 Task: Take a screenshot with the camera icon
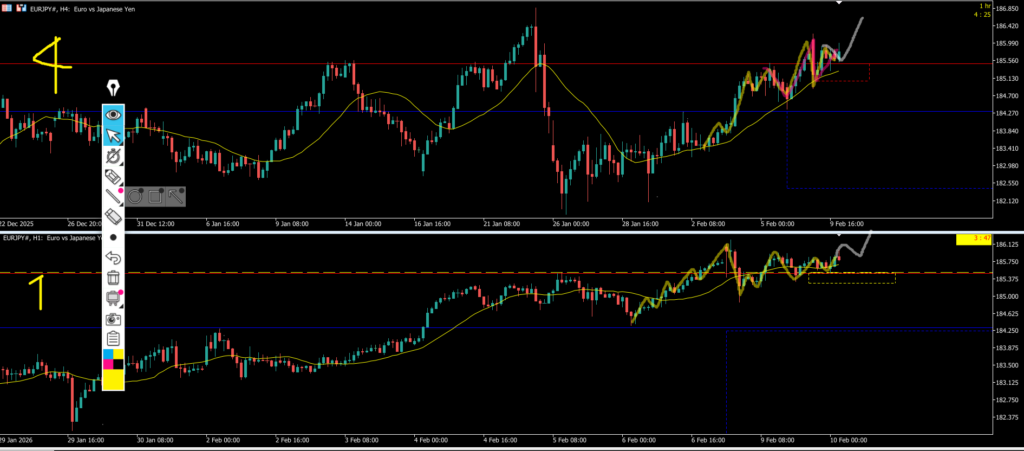pyautogui.click(x=113, y=319)
